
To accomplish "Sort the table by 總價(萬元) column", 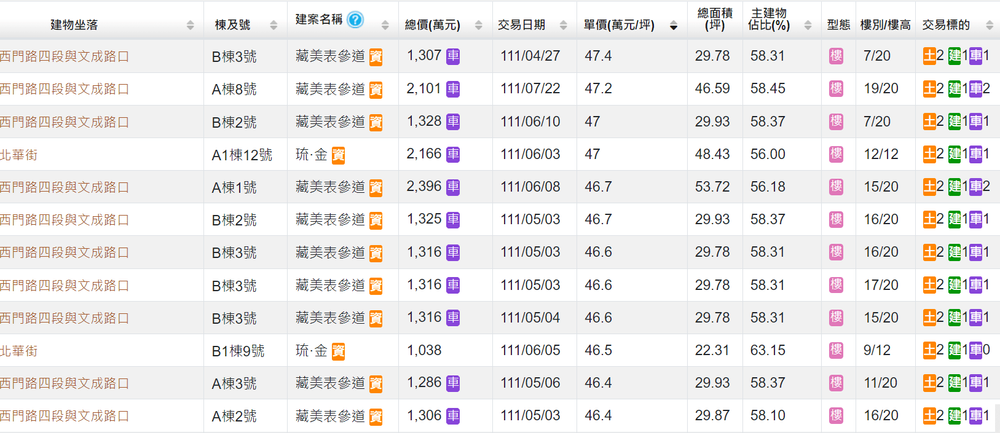I will pos(434,24).
